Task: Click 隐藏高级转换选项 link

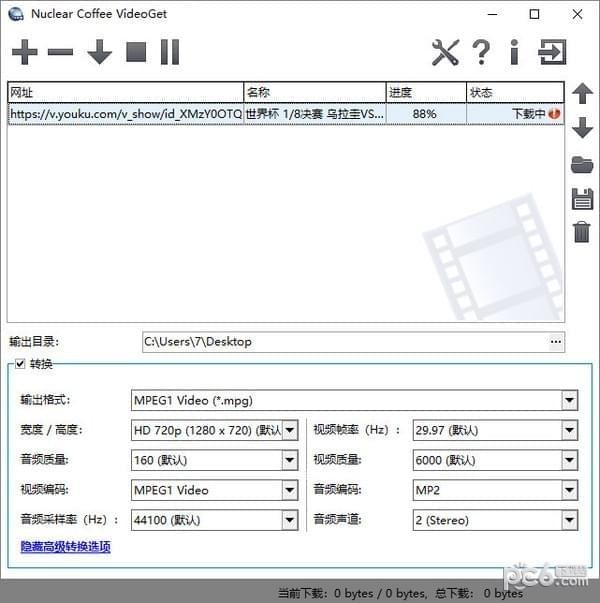Action: coord(66,546)
